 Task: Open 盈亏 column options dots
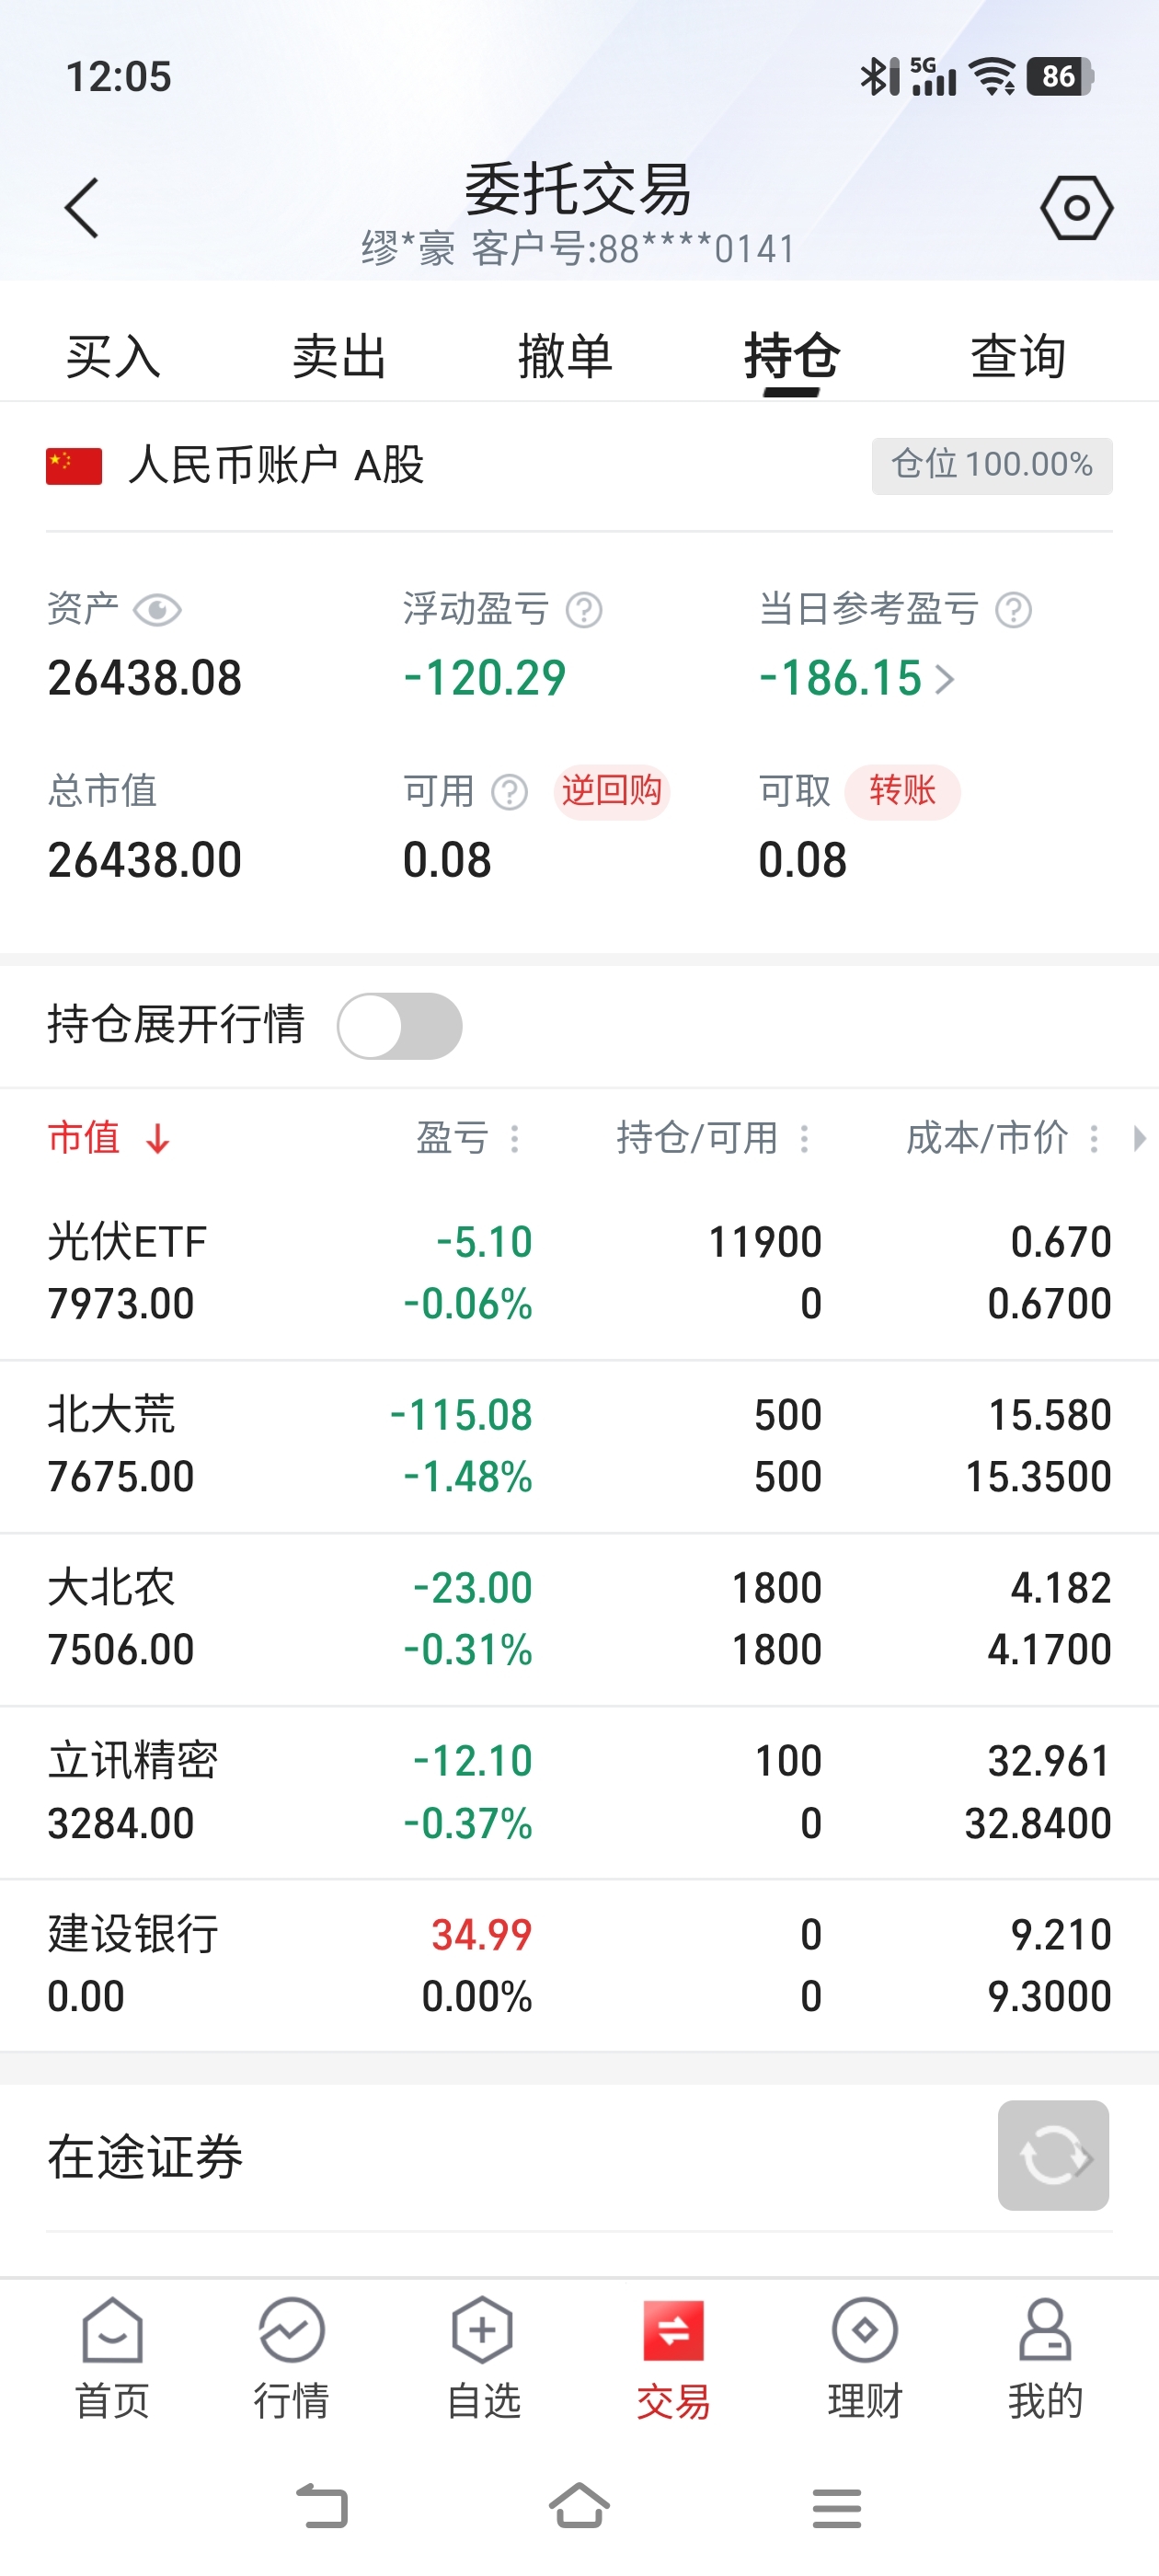[x=515, y=1138]
